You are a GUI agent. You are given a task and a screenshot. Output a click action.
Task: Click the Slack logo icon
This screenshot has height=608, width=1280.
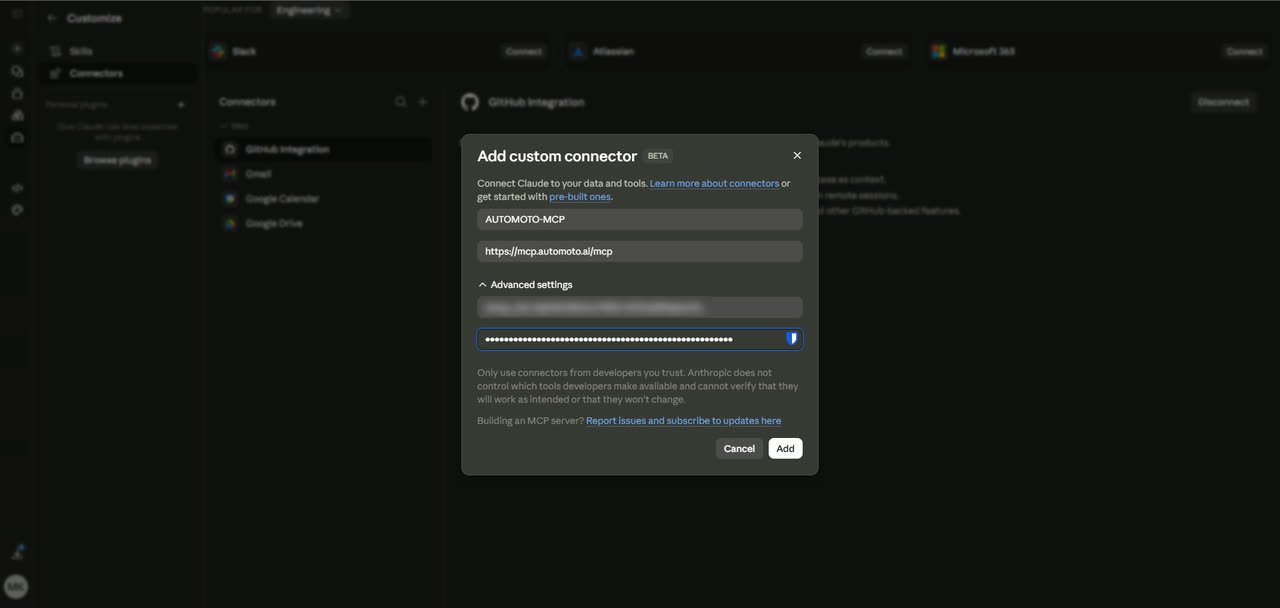(x=218, y=51)
